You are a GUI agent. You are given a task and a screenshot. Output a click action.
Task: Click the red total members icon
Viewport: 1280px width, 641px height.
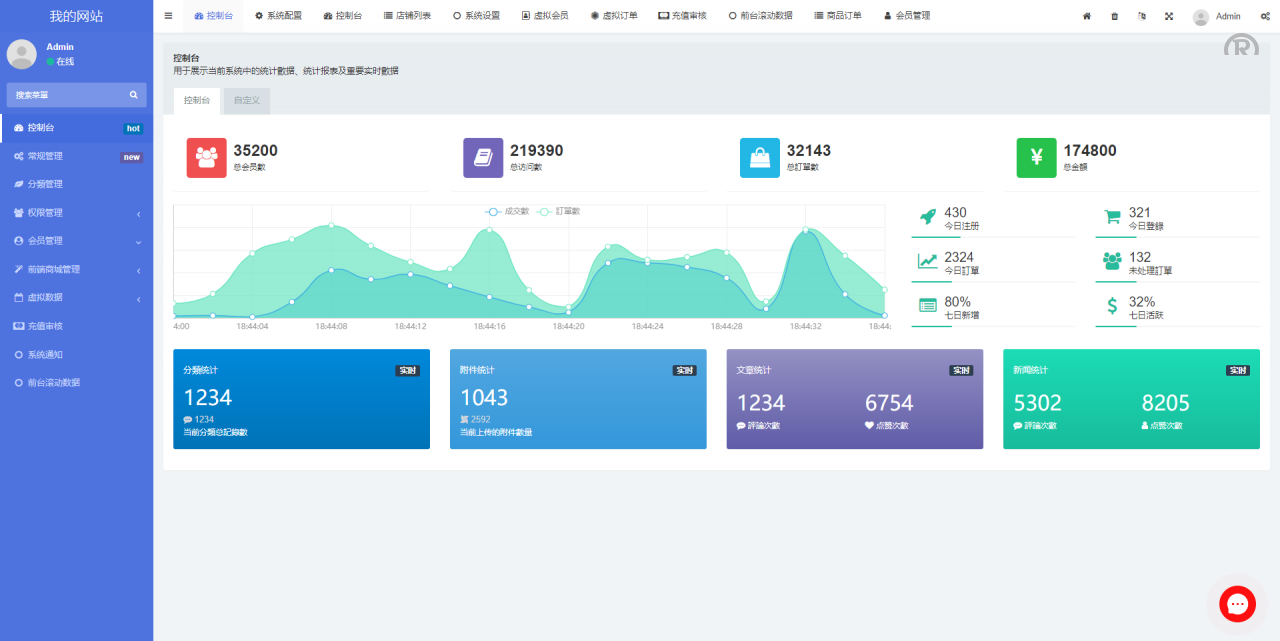tap(207, 158)
